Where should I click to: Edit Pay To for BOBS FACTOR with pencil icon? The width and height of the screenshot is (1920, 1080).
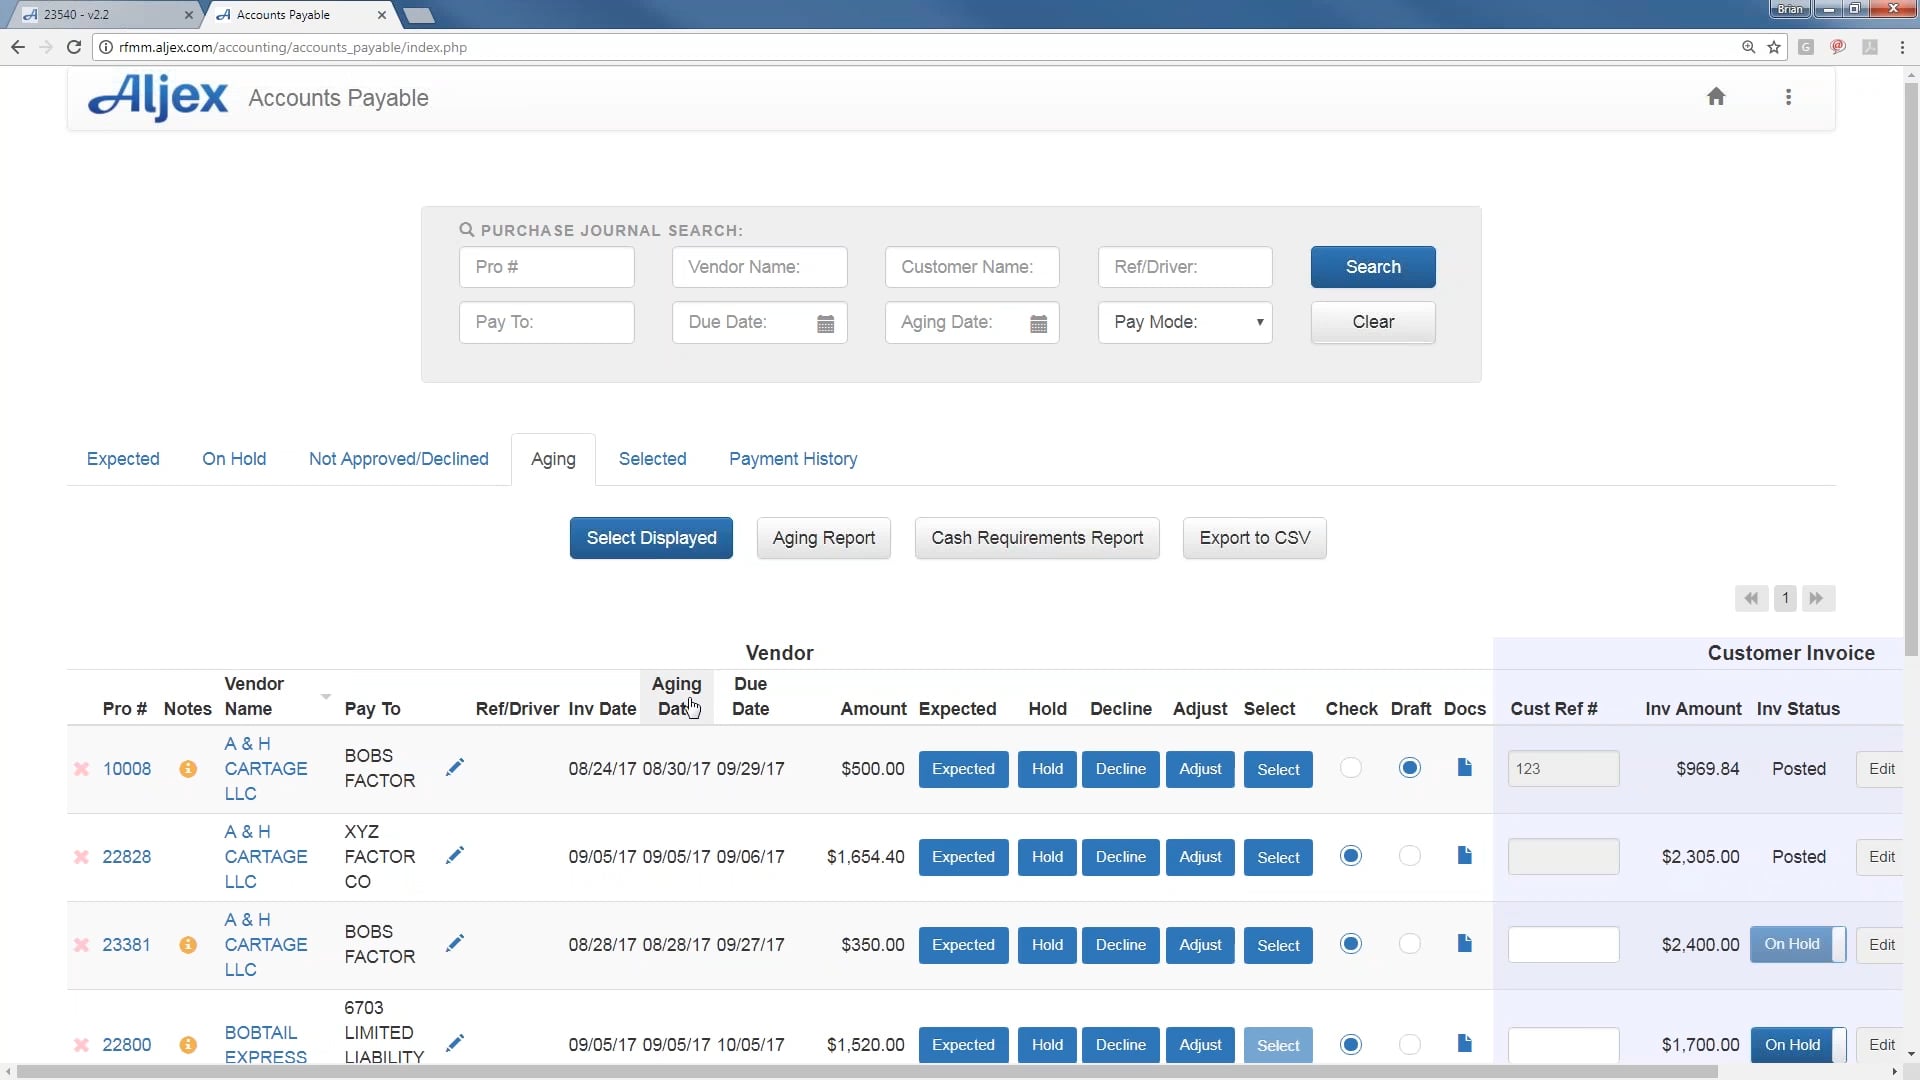pyautogui.click(x=455, y=768)
